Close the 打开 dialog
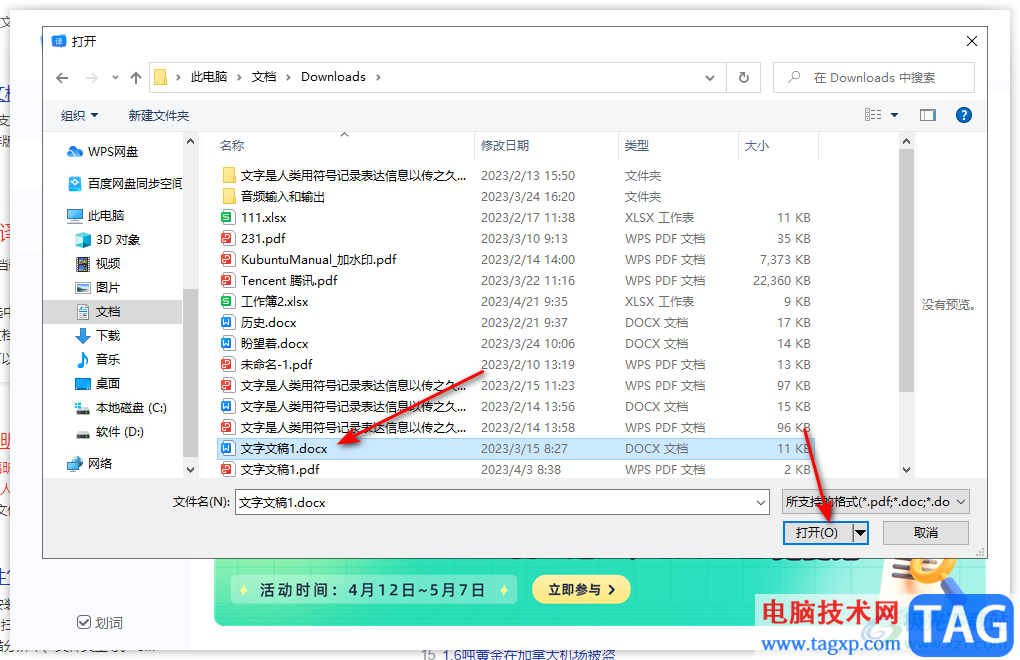This screenshot has height=660, width=1020. click(972, 41)
